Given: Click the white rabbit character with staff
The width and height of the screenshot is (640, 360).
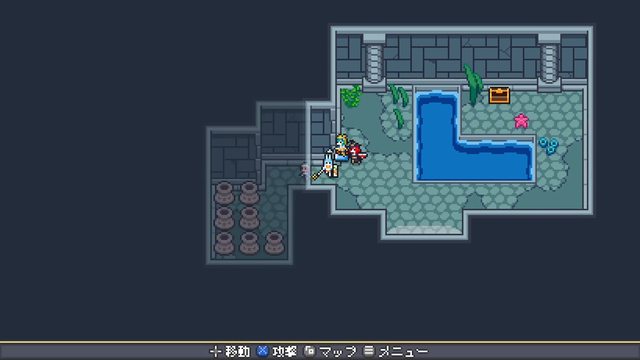Looking at the screenshot, I should pyautogui.click(x=325, y=165).
